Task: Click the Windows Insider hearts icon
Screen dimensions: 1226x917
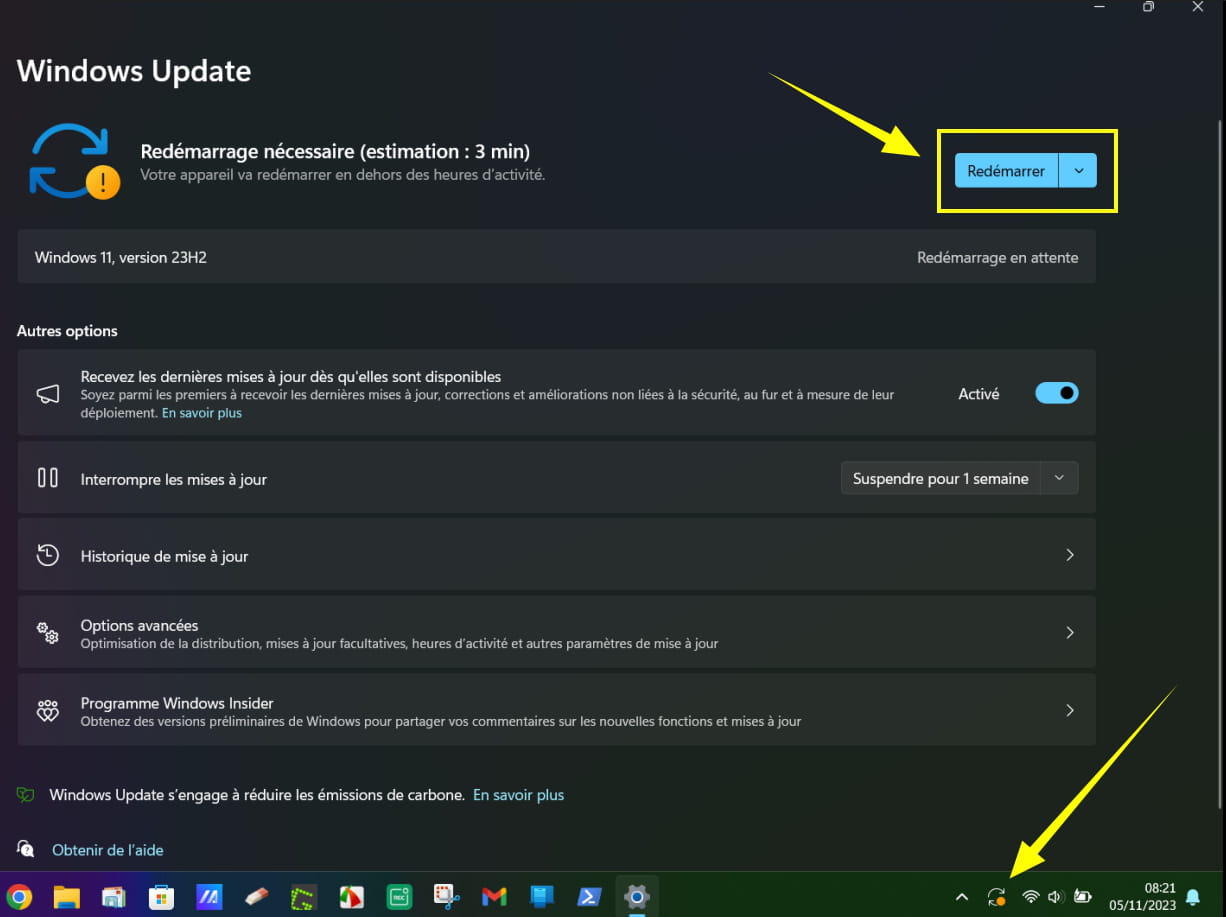Action: tap(48, 711)
